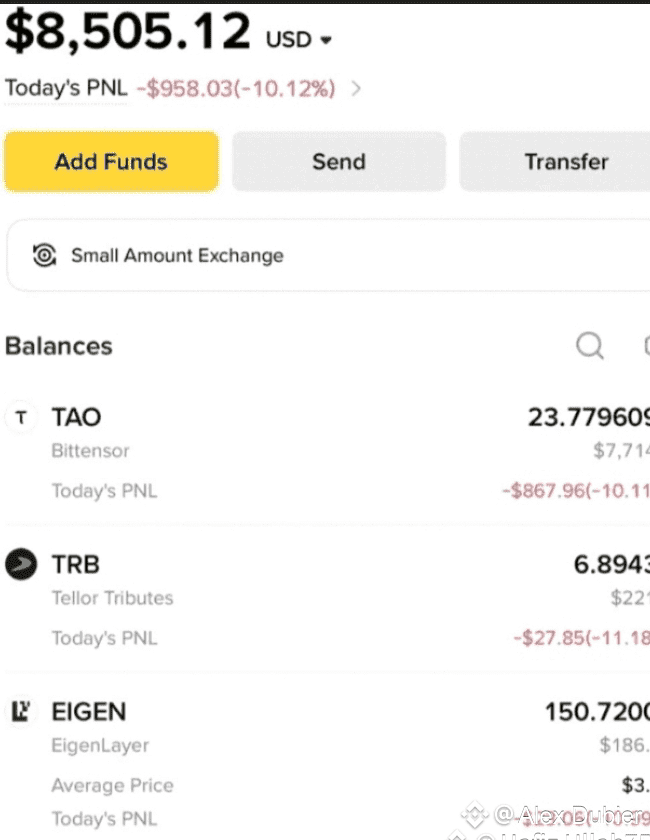
Task: Click the $8,505.12 total balance amount
Action: click(128, 31)
